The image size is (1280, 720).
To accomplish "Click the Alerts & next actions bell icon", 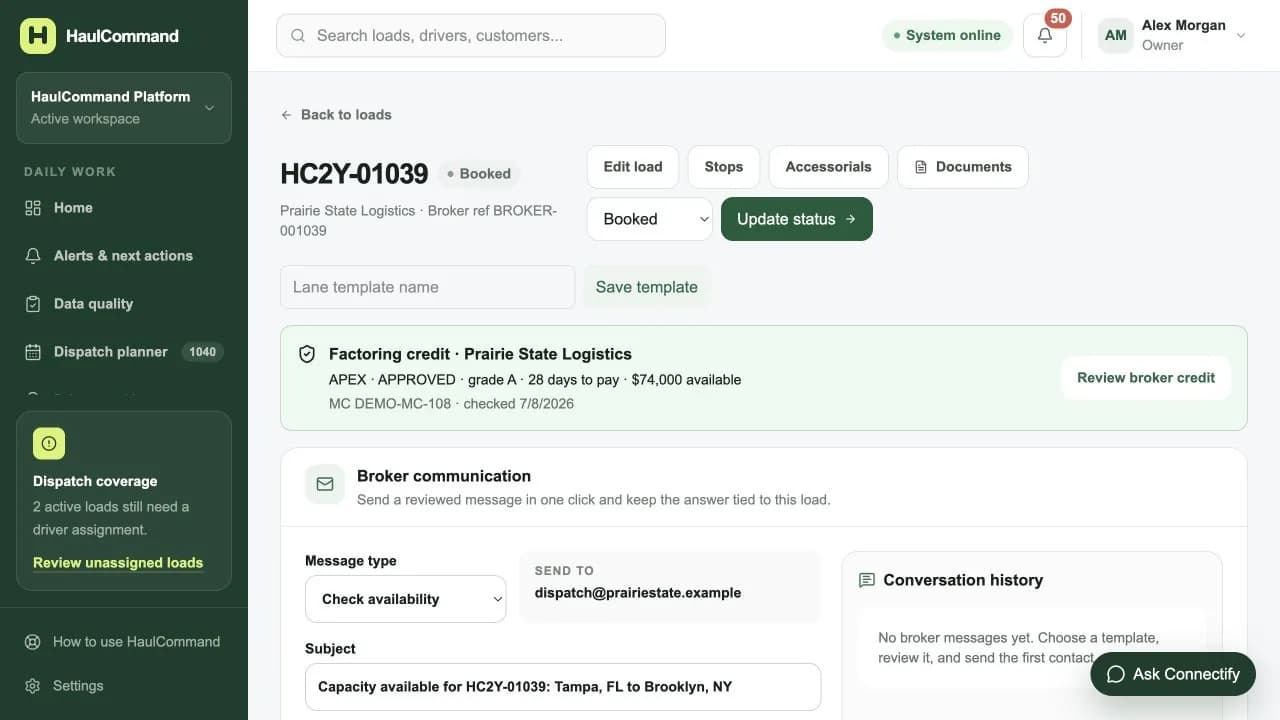I will [x=33, y=256].
